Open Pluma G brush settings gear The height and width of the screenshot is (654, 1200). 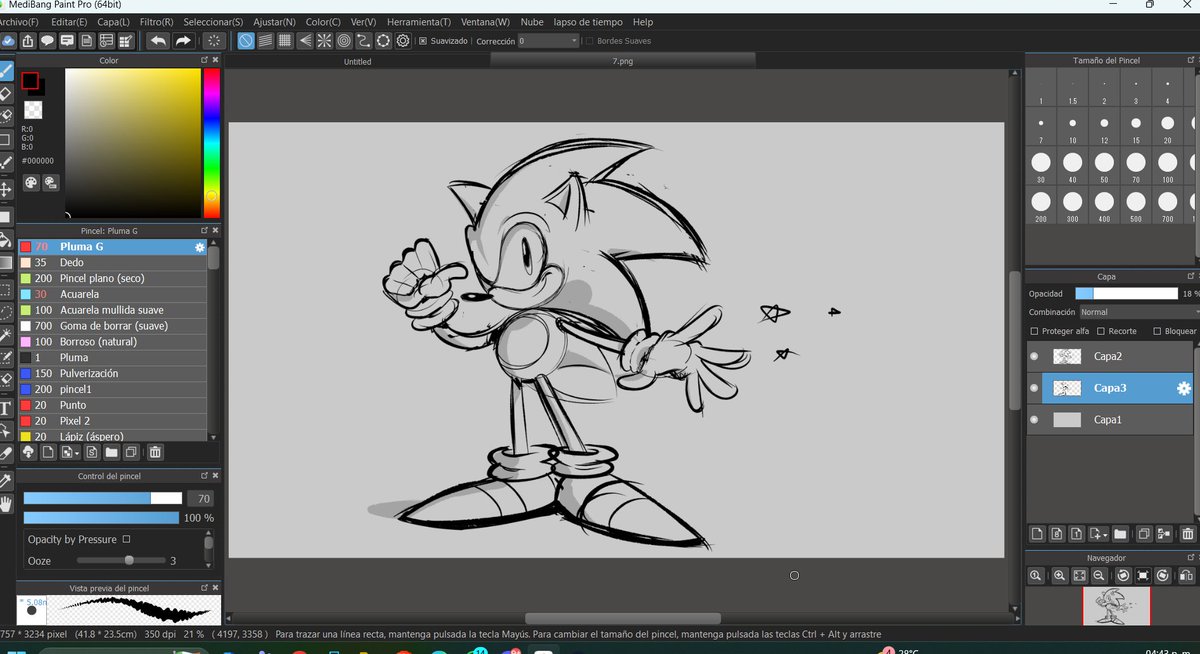click(x=200, y=247)
